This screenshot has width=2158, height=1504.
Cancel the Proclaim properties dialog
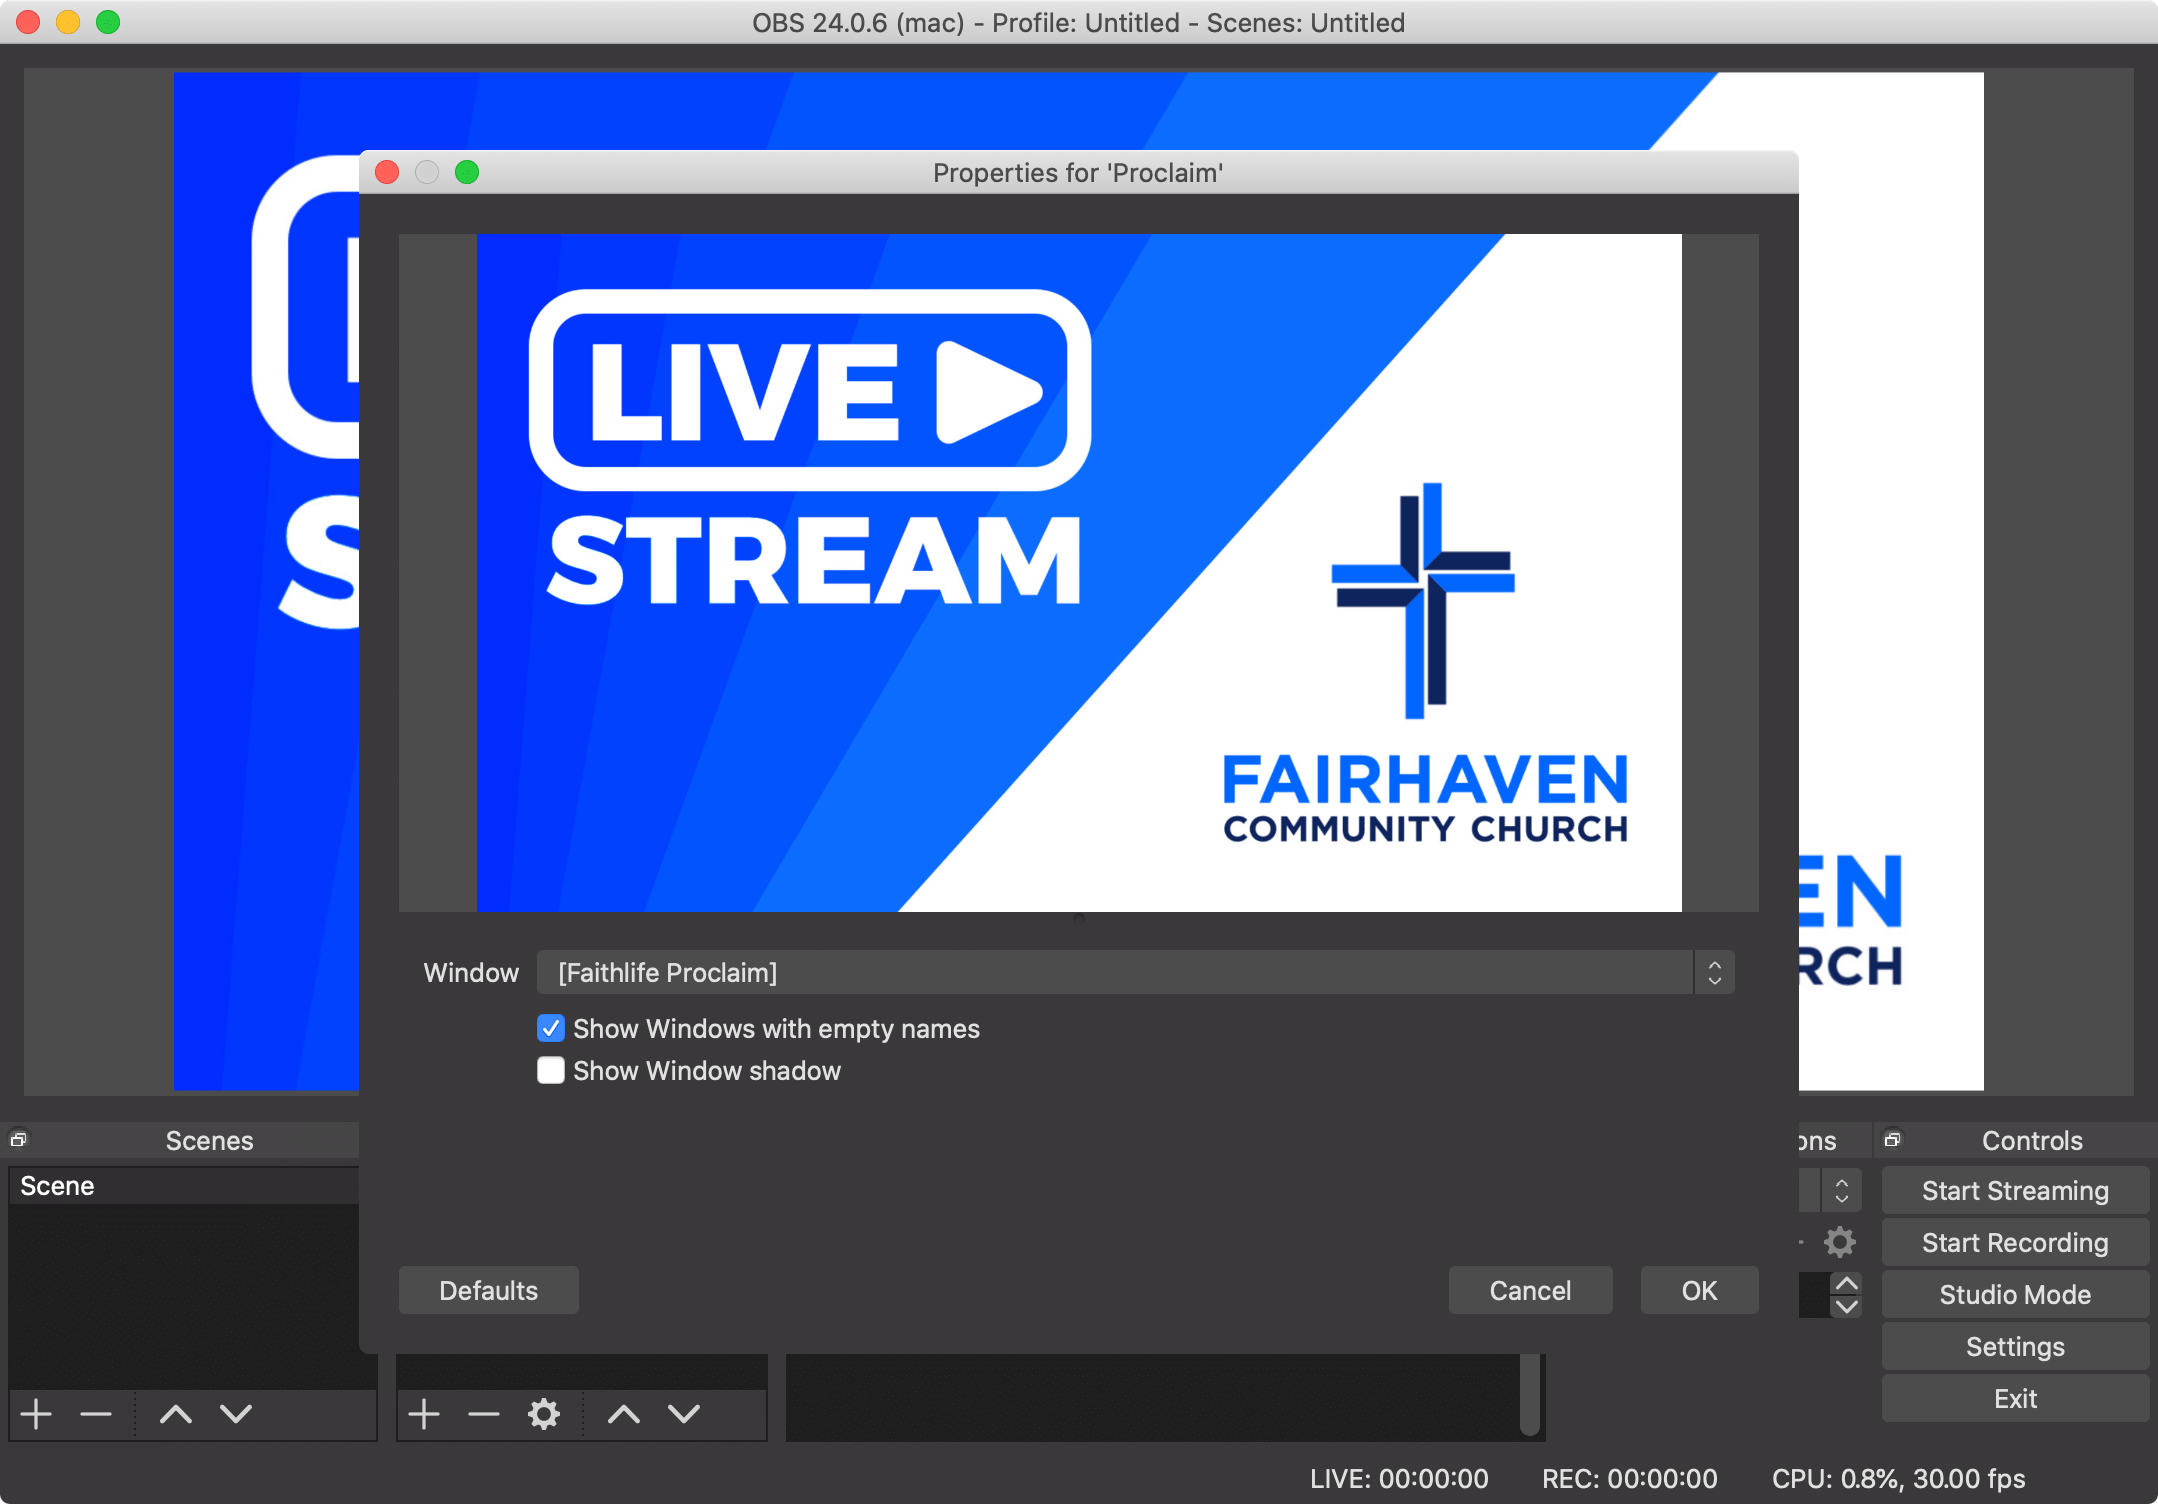(x=1530, y=1290)
